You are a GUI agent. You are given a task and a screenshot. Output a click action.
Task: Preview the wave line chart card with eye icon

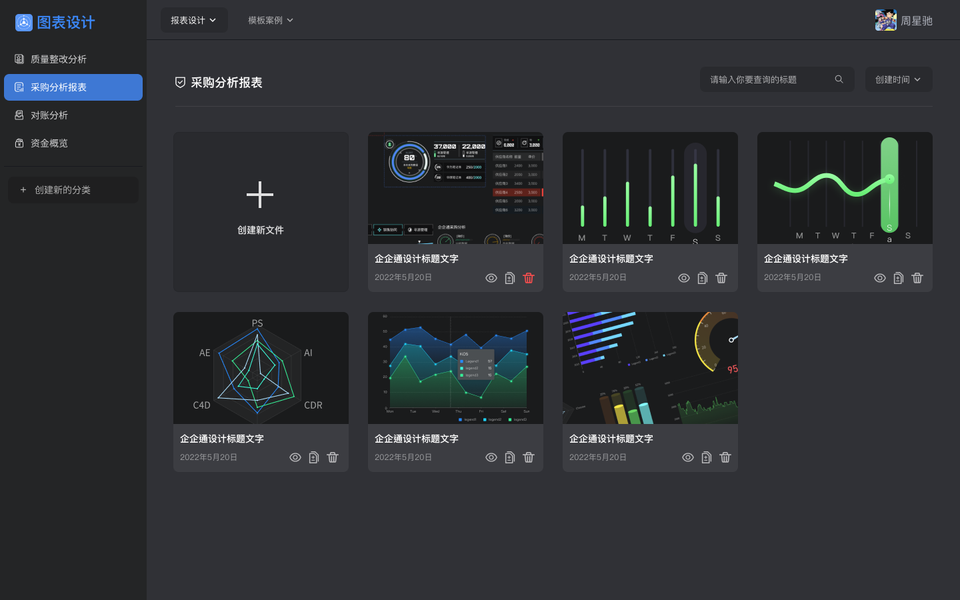pyautogui.click(x=880, y=278)
